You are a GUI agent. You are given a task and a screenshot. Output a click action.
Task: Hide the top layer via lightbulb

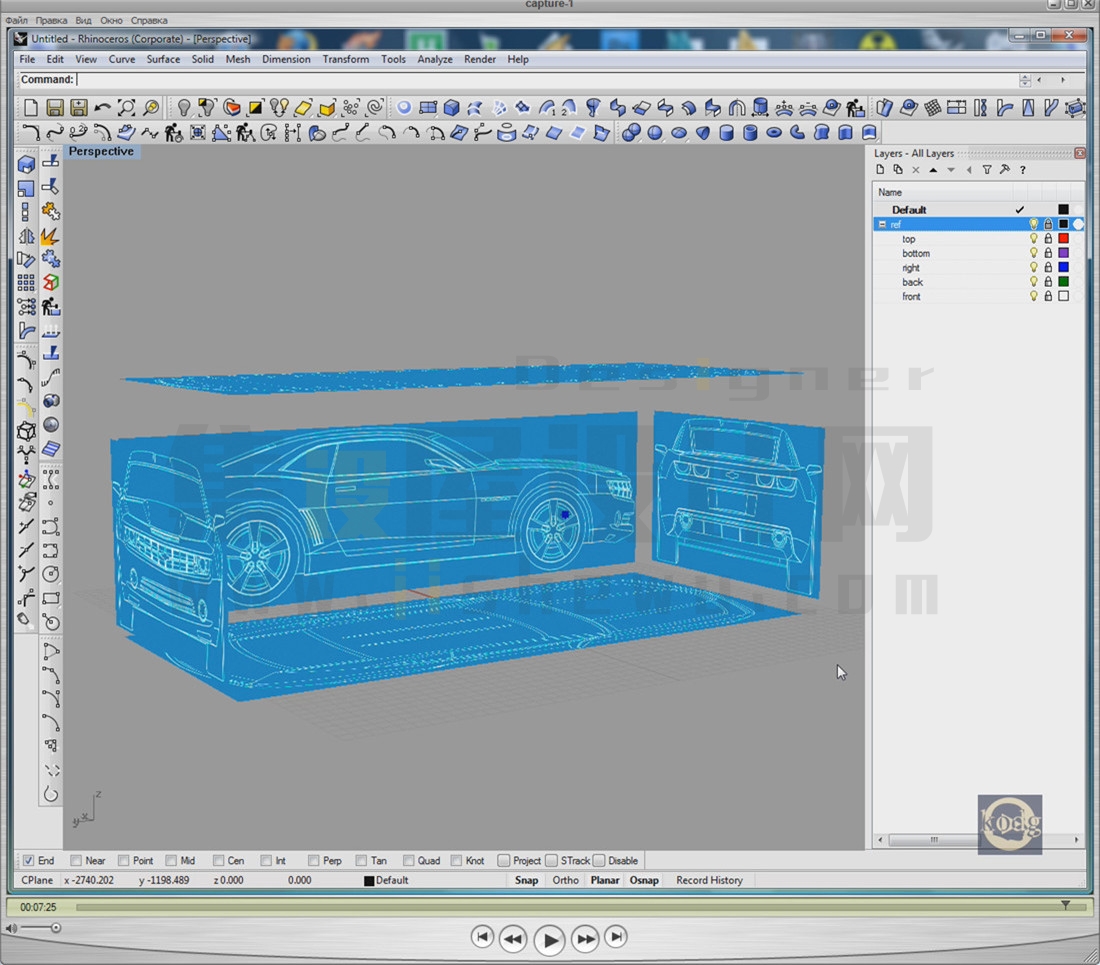point(1033,238)
